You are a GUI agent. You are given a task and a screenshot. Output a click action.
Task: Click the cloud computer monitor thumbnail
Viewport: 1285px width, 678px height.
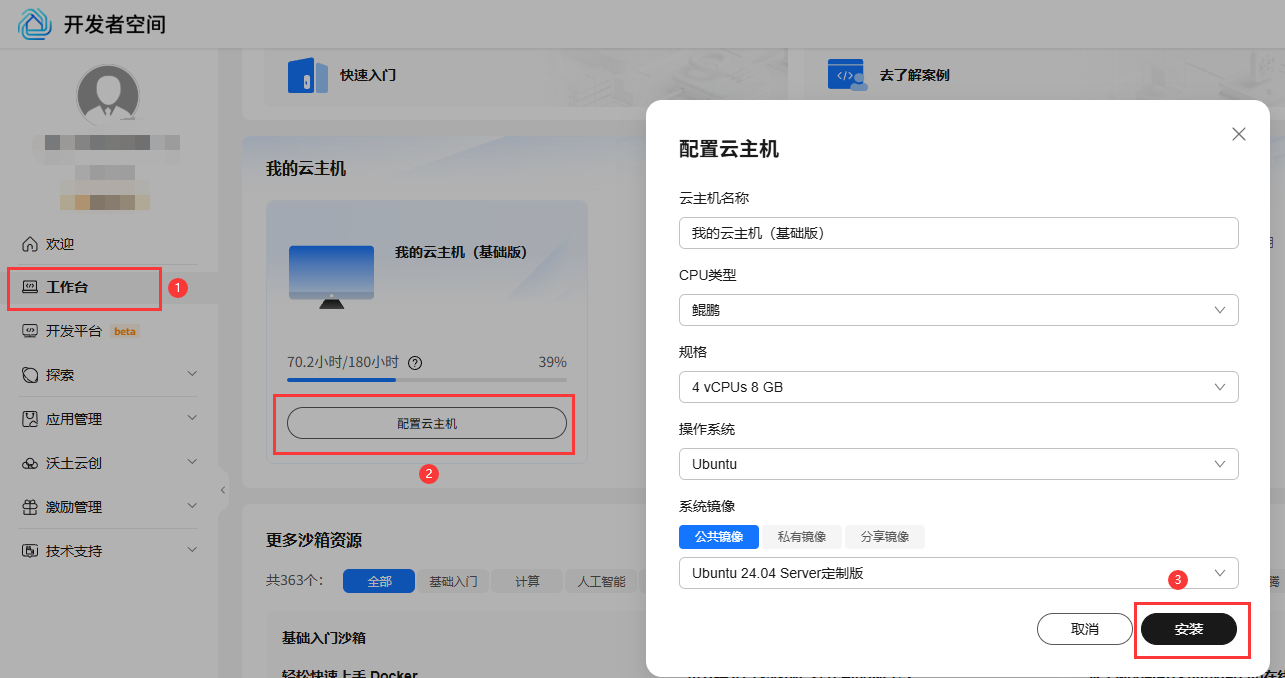point(331,274)
